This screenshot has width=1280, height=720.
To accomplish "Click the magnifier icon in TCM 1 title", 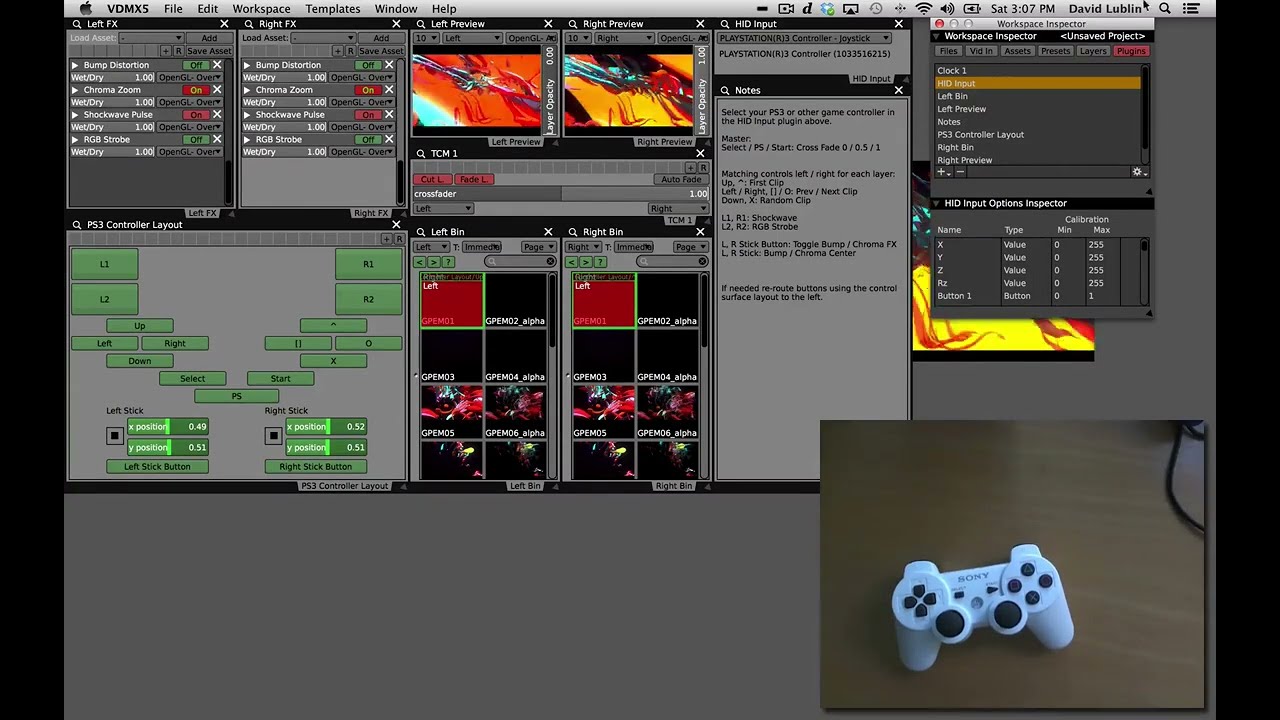I will coord(421,154).
